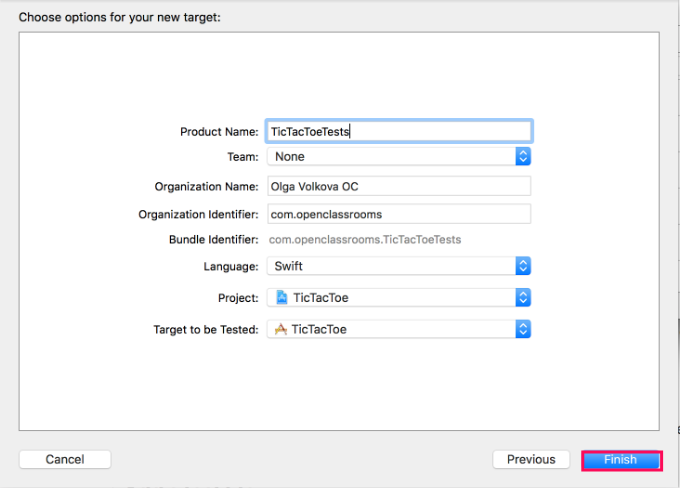Click the Target to be Tested arrow button
This screenshot has height=488, width=680.
click(523, 329)
